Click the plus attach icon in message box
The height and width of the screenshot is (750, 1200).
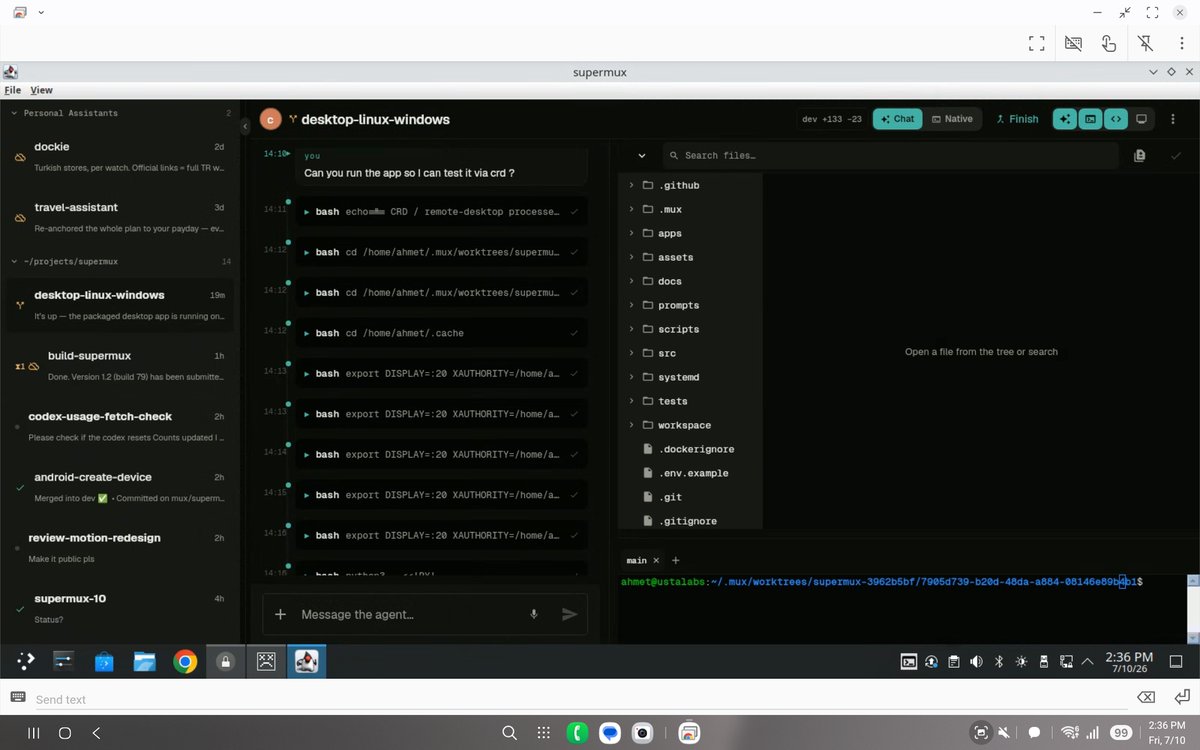coord(281,614)
